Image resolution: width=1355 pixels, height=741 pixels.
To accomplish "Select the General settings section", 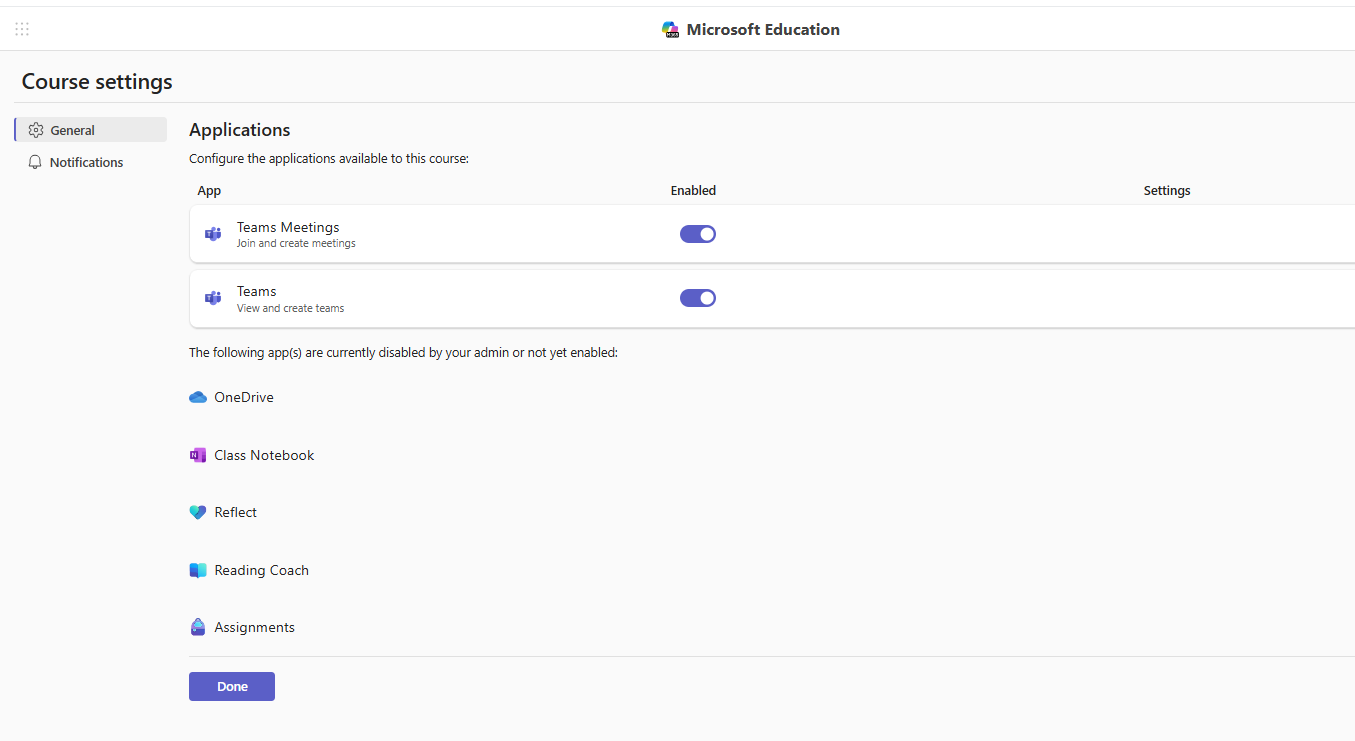I will (70, 129).
